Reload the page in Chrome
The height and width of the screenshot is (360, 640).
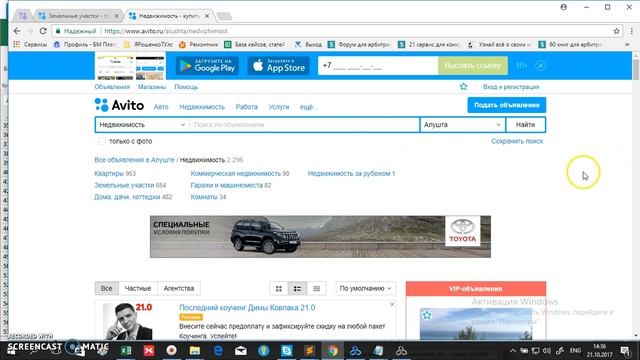tap(43, 31)
